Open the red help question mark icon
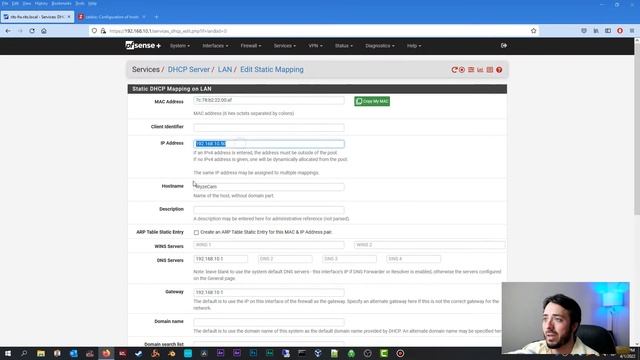The image size is (640, 360). [x=499, y=70]
